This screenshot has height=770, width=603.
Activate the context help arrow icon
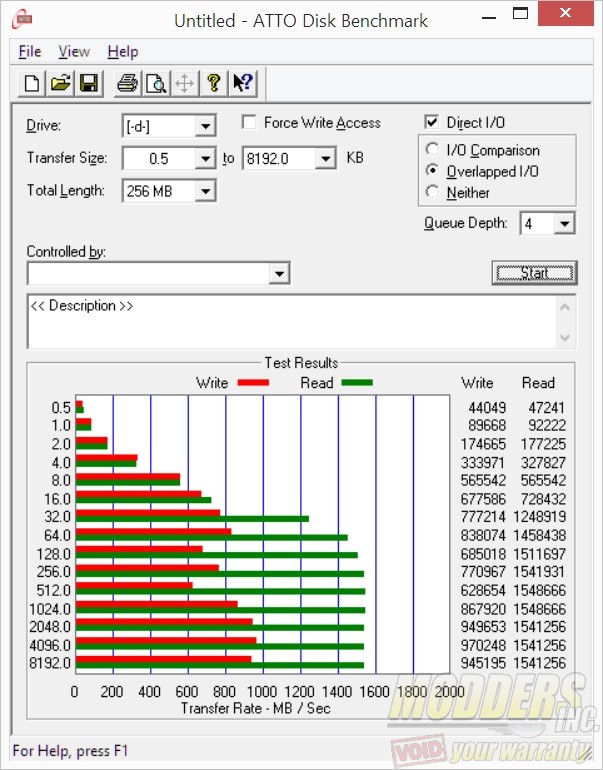coord(242,83)
